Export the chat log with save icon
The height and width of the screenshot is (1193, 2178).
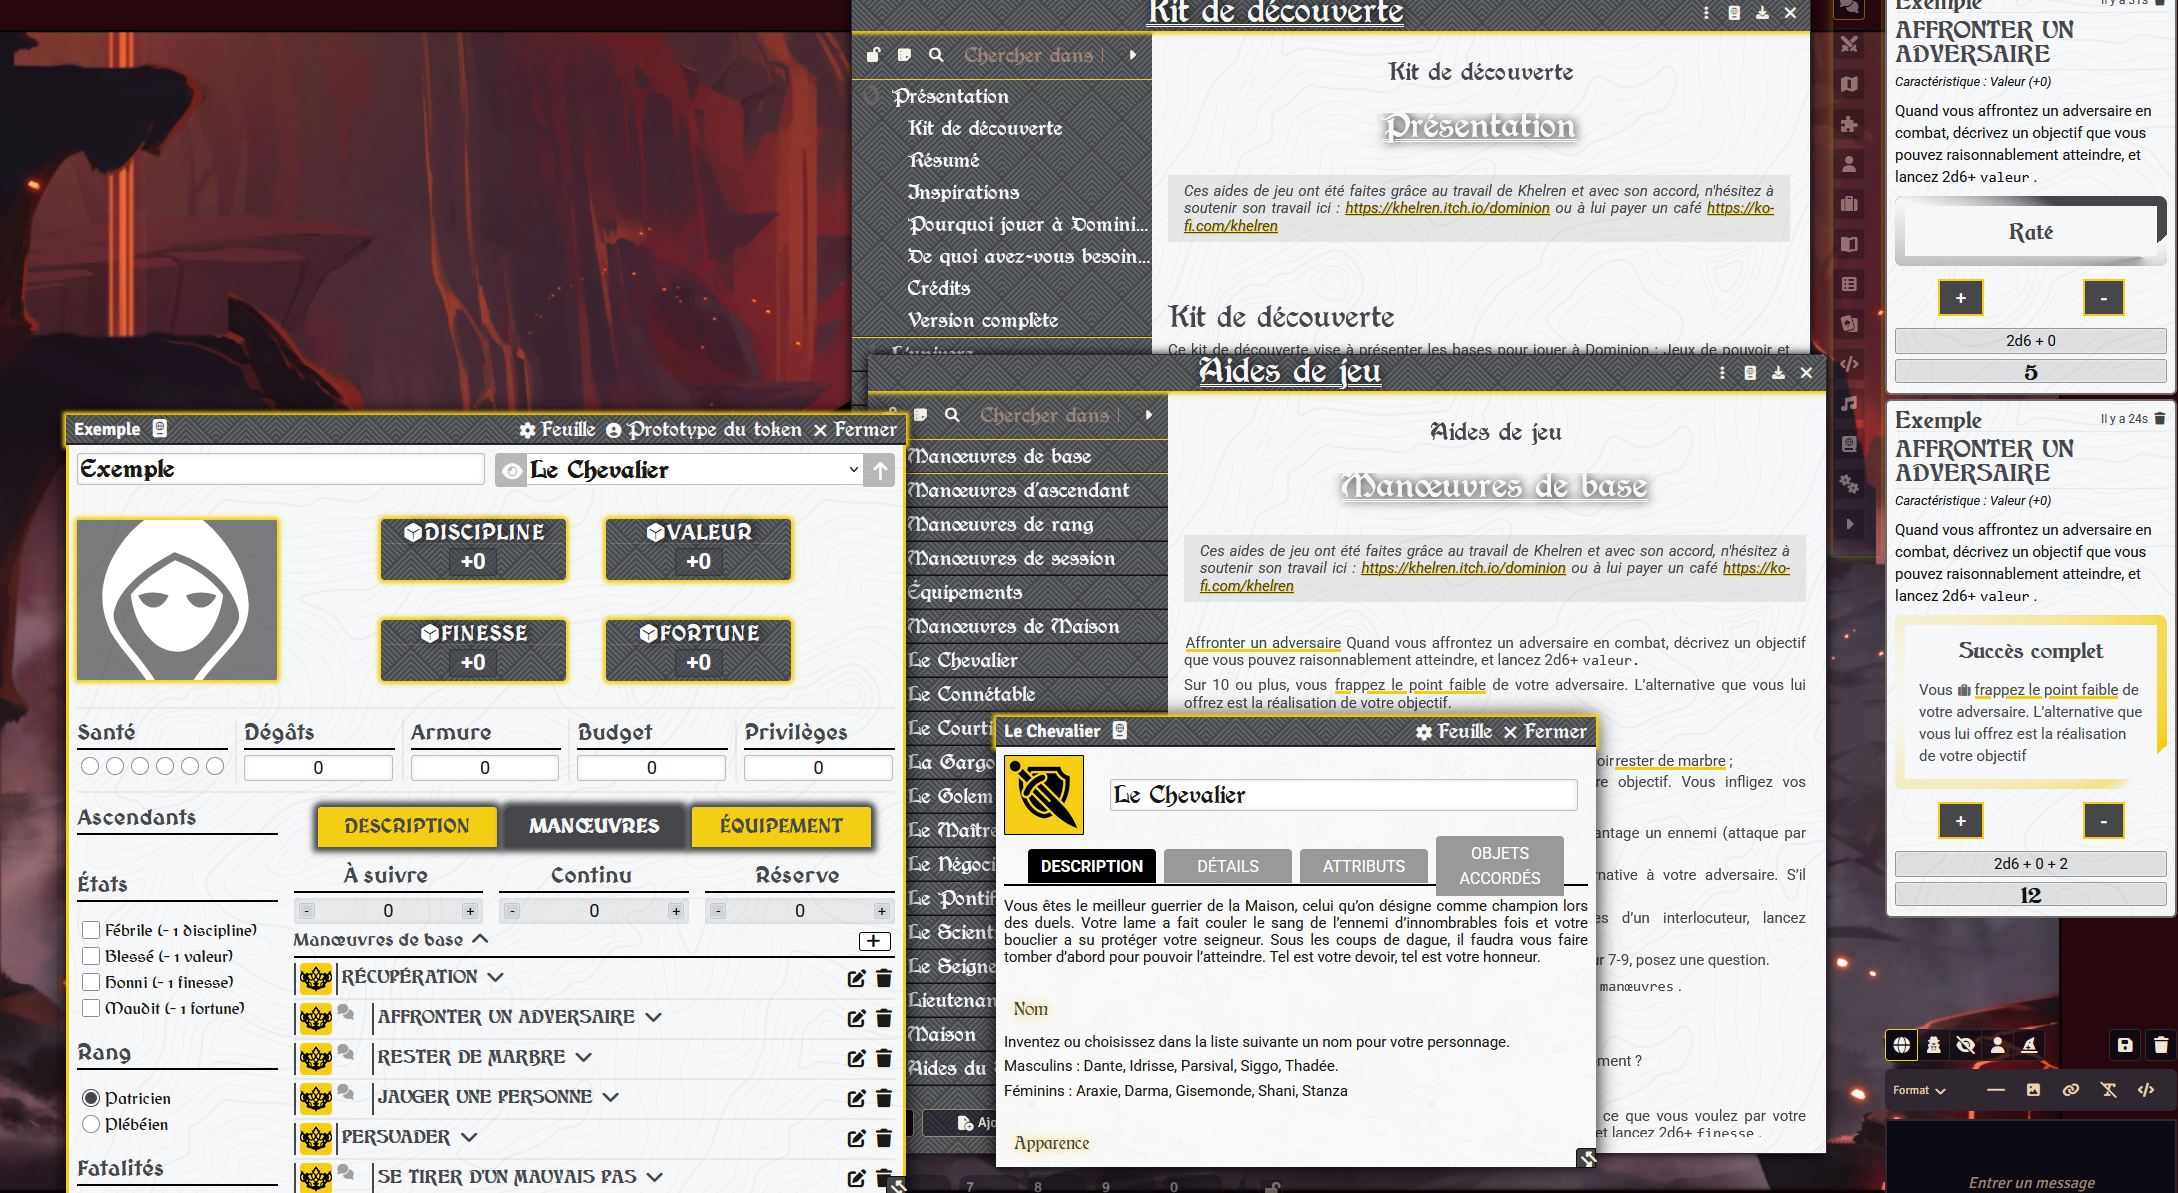pos(2125,1045)
